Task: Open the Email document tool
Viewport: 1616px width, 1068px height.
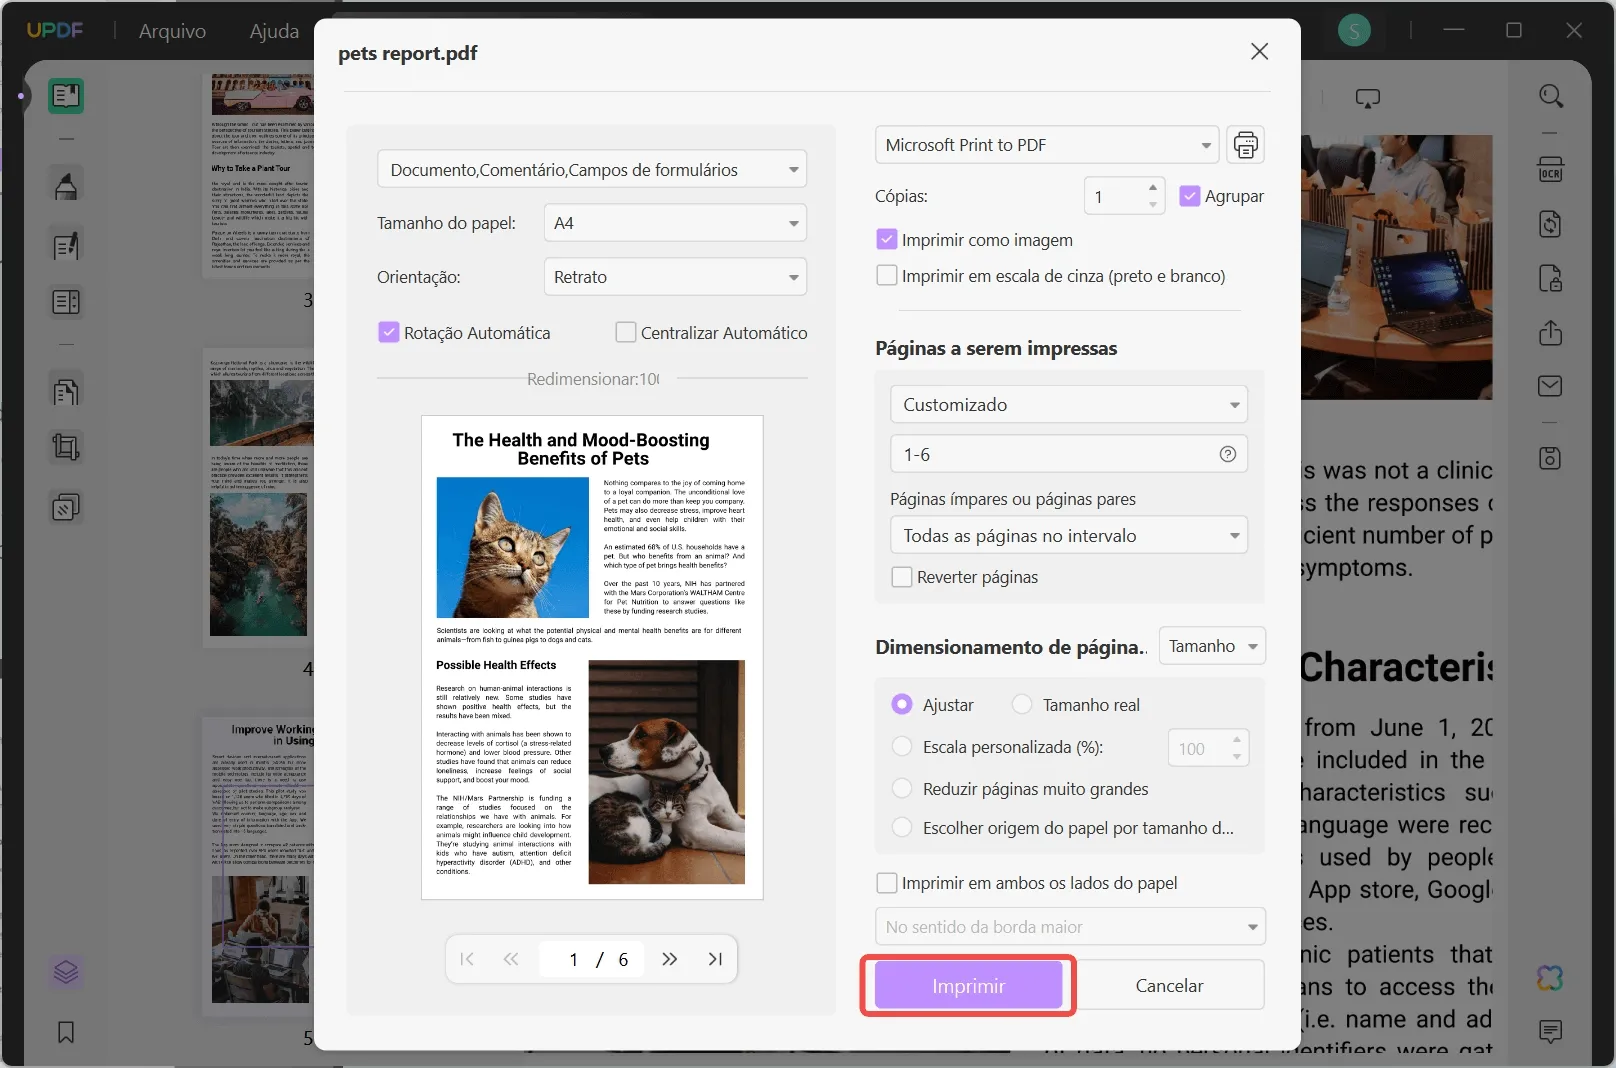Action: click(1551, 386)
